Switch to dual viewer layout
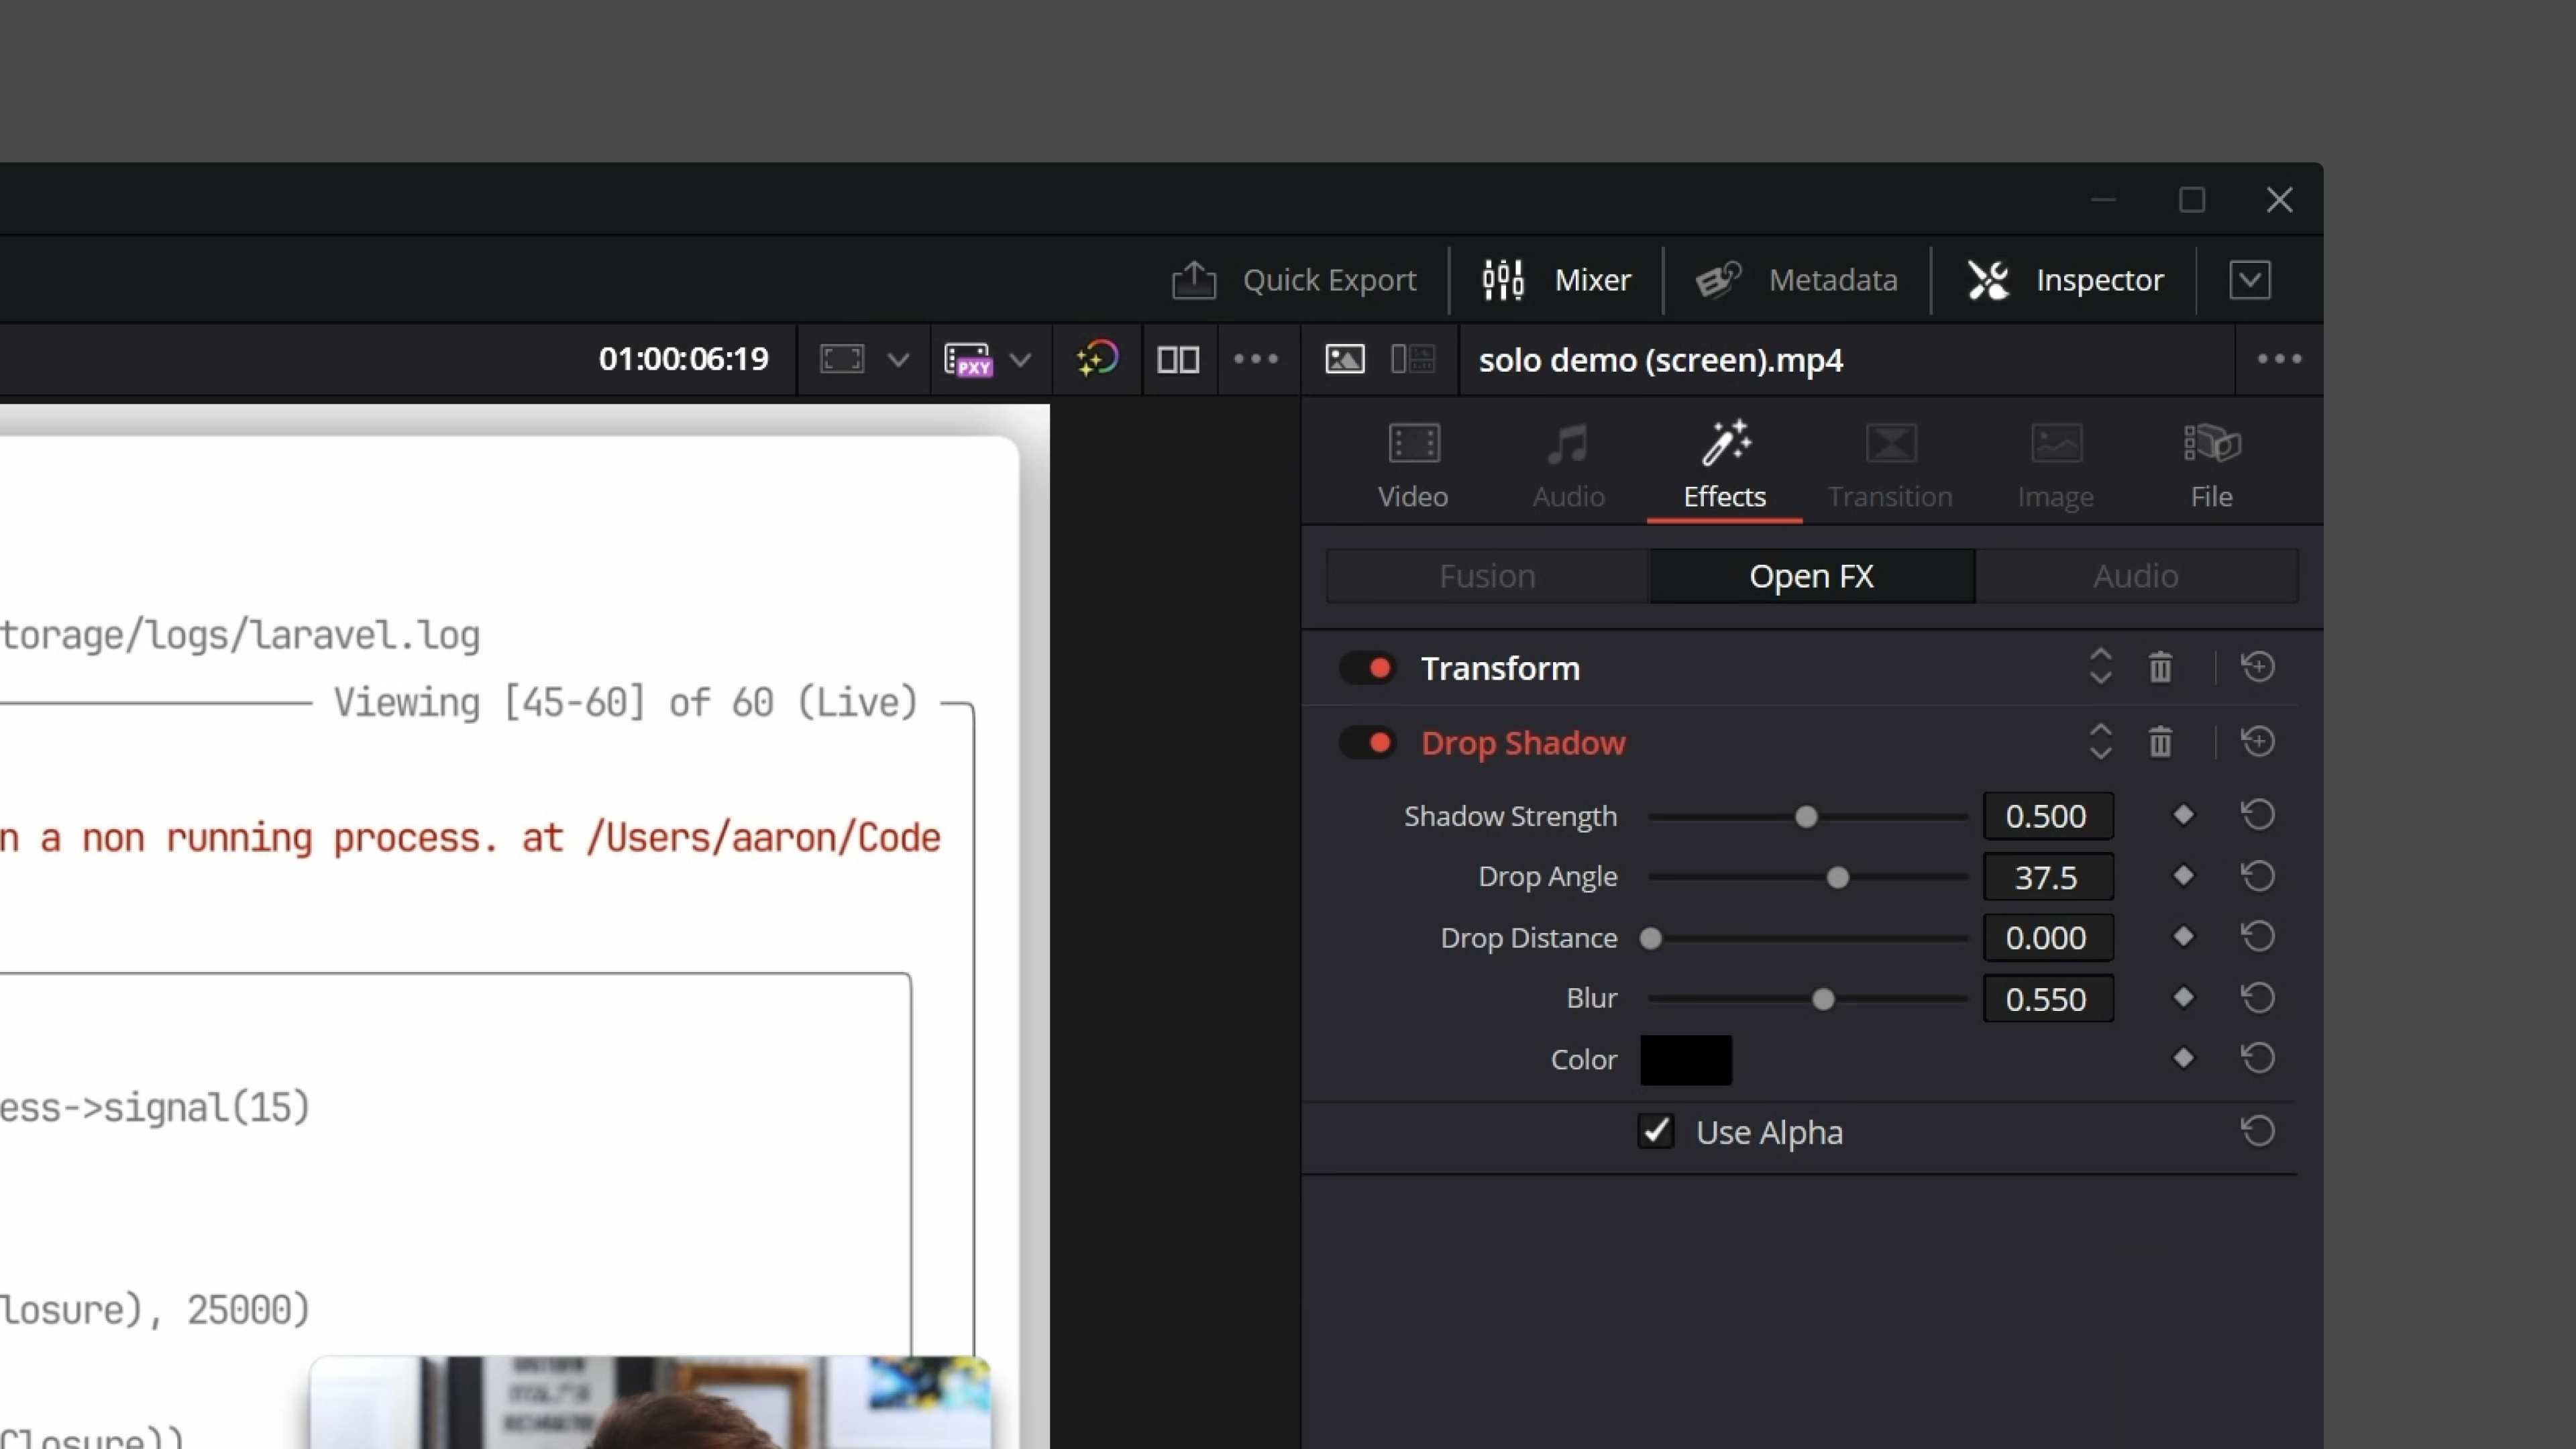The width and height of the screenshot is (2576, 1449). [1179, 359]
